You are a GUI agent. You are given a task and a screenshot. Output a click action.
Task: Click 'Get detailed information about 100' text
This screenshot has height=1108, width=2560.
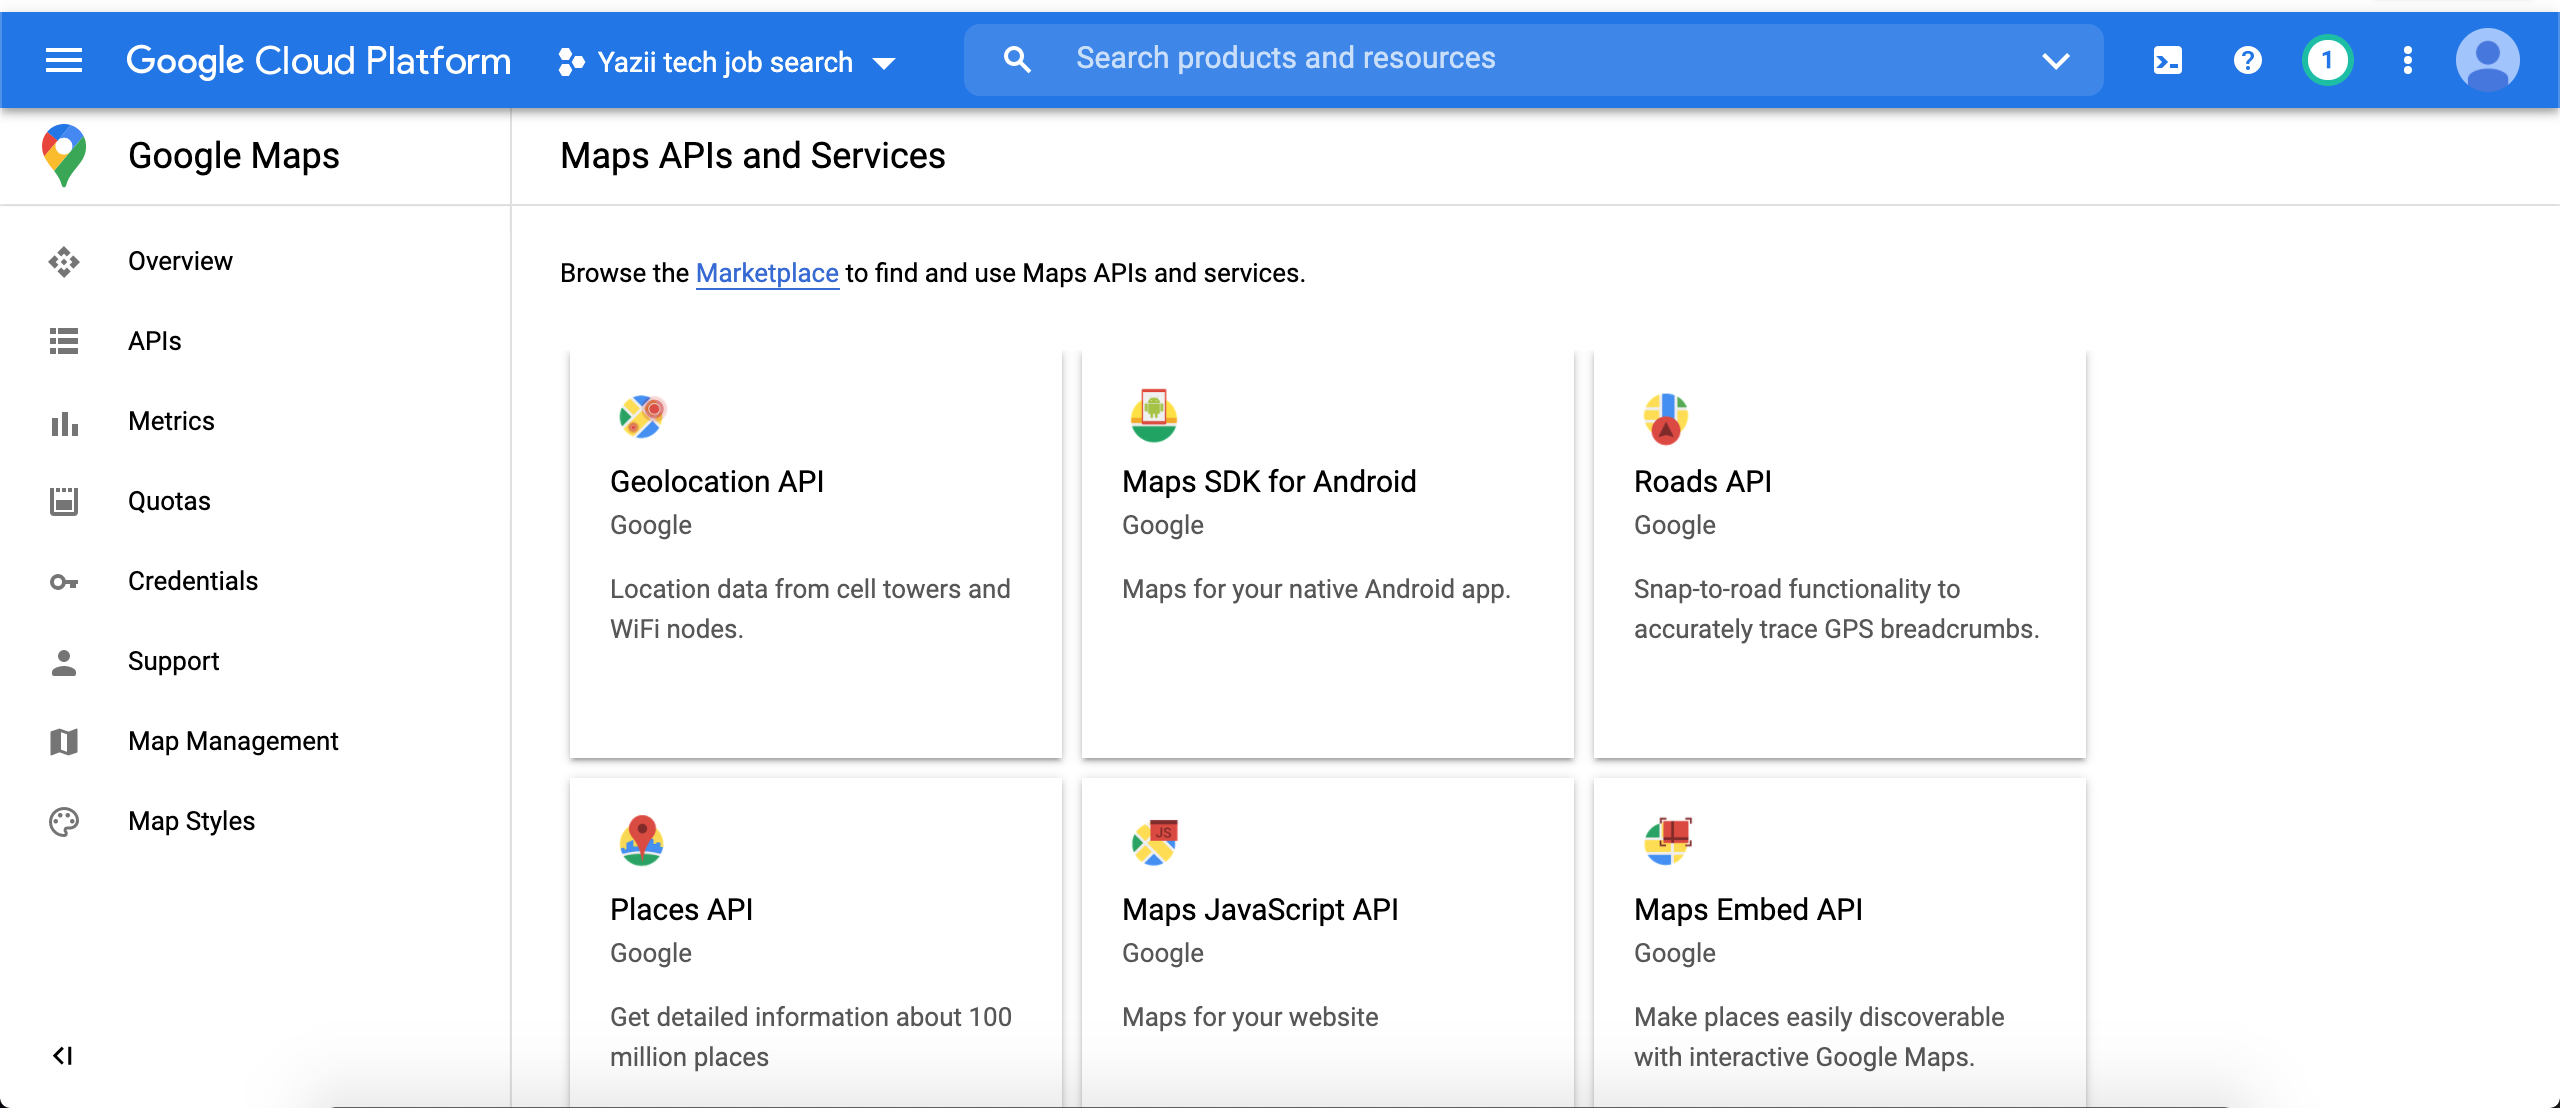(x=811, y=1037)
